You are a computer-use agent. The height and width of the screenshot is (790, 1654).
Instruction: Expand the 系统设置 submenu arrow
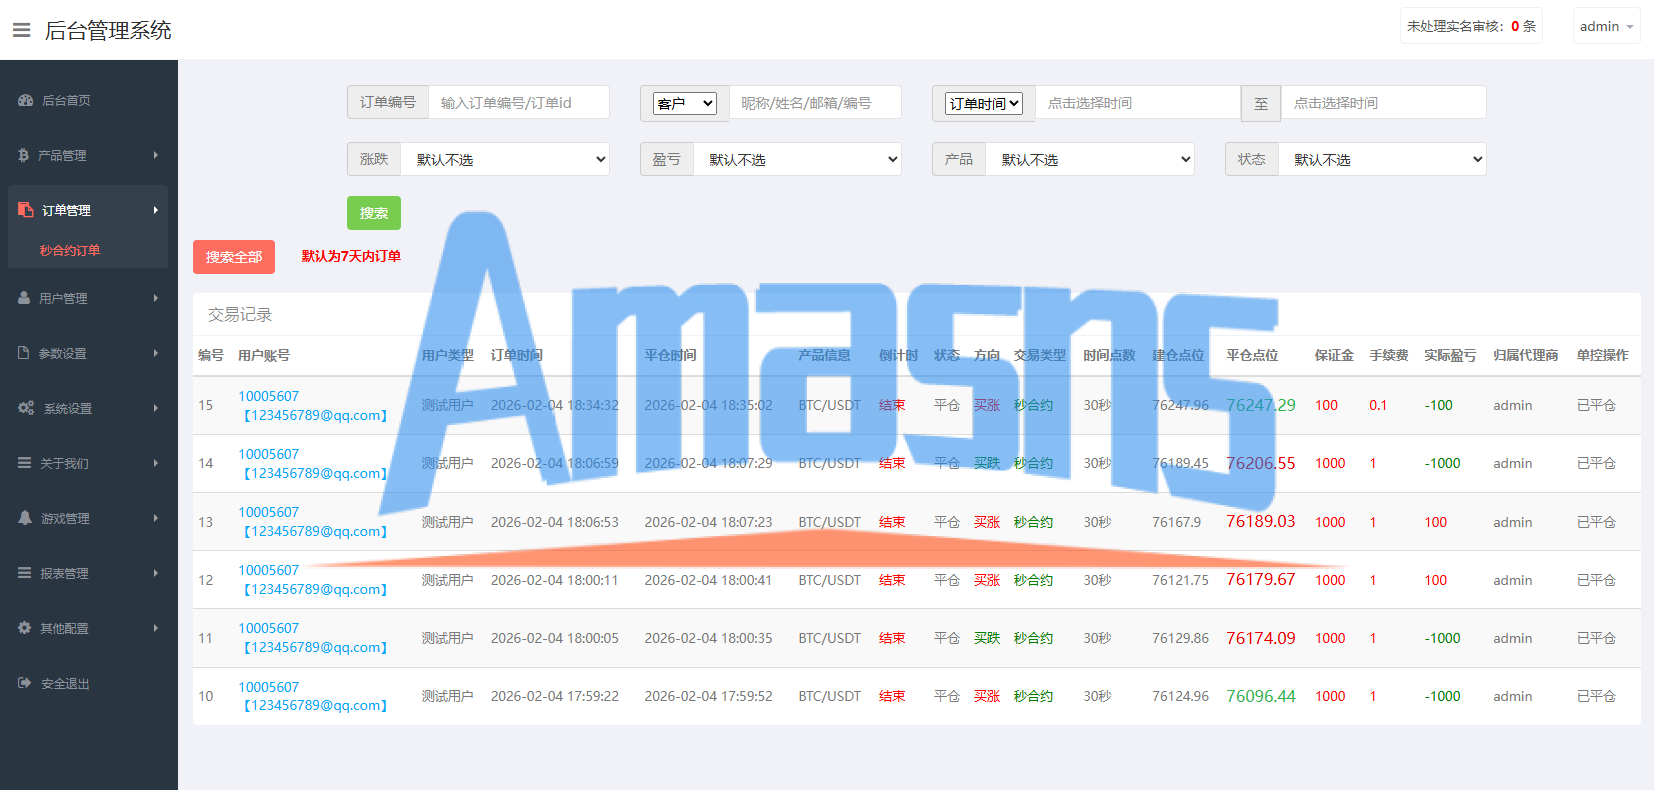156,408
